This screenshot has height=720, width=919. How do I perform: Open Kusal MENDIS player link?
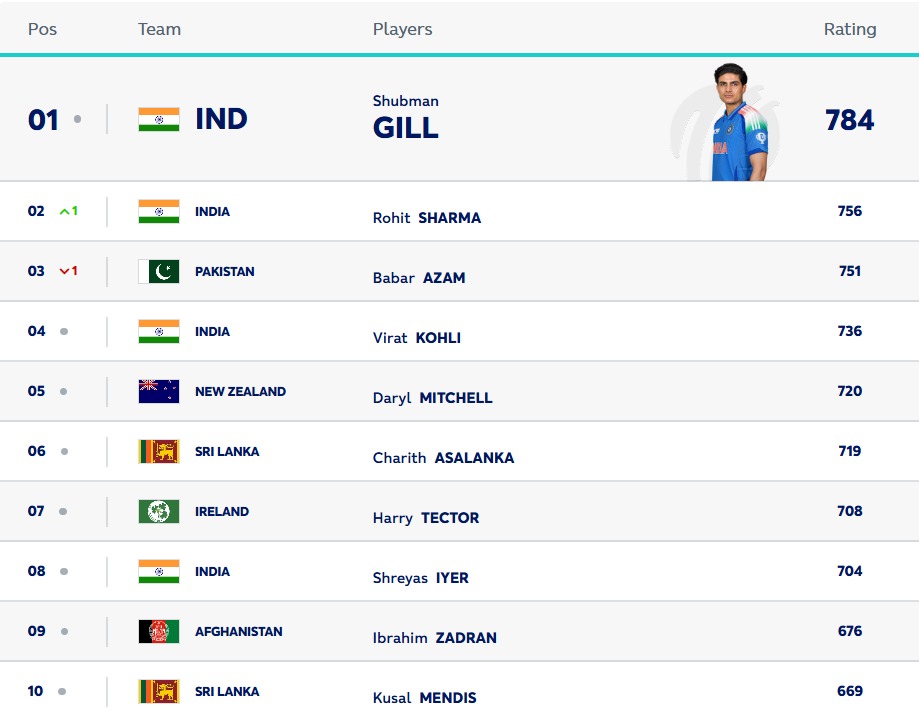(x=425, y=698)
